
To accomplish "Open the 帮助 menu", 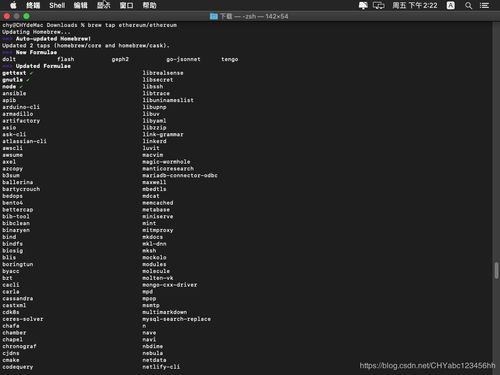I will coord(149,5).
